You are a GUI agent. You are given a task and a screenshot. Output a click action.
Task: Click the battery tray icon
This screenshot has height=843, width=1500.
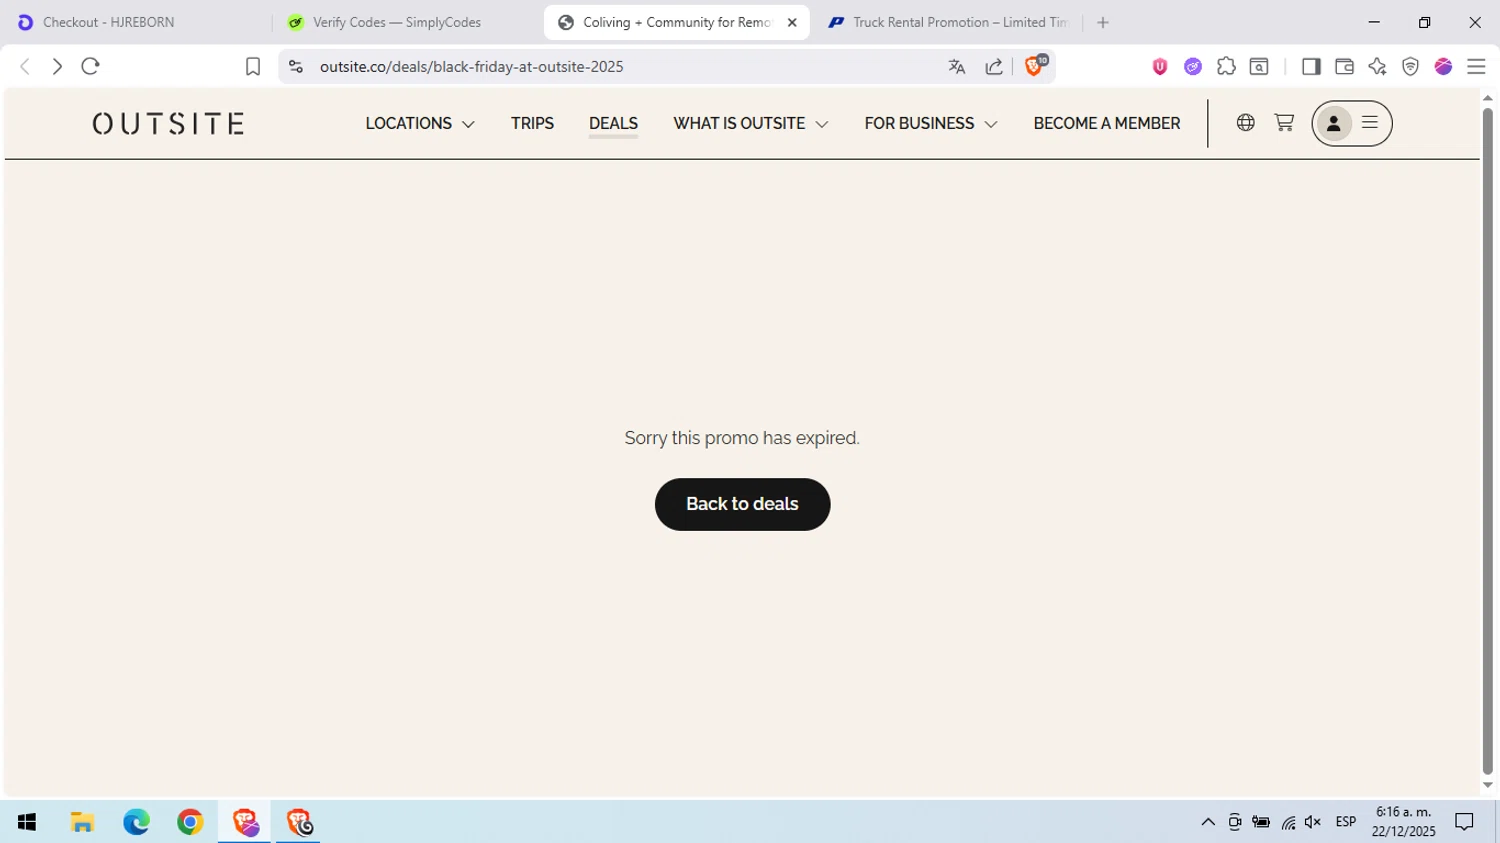[1261, 822]
